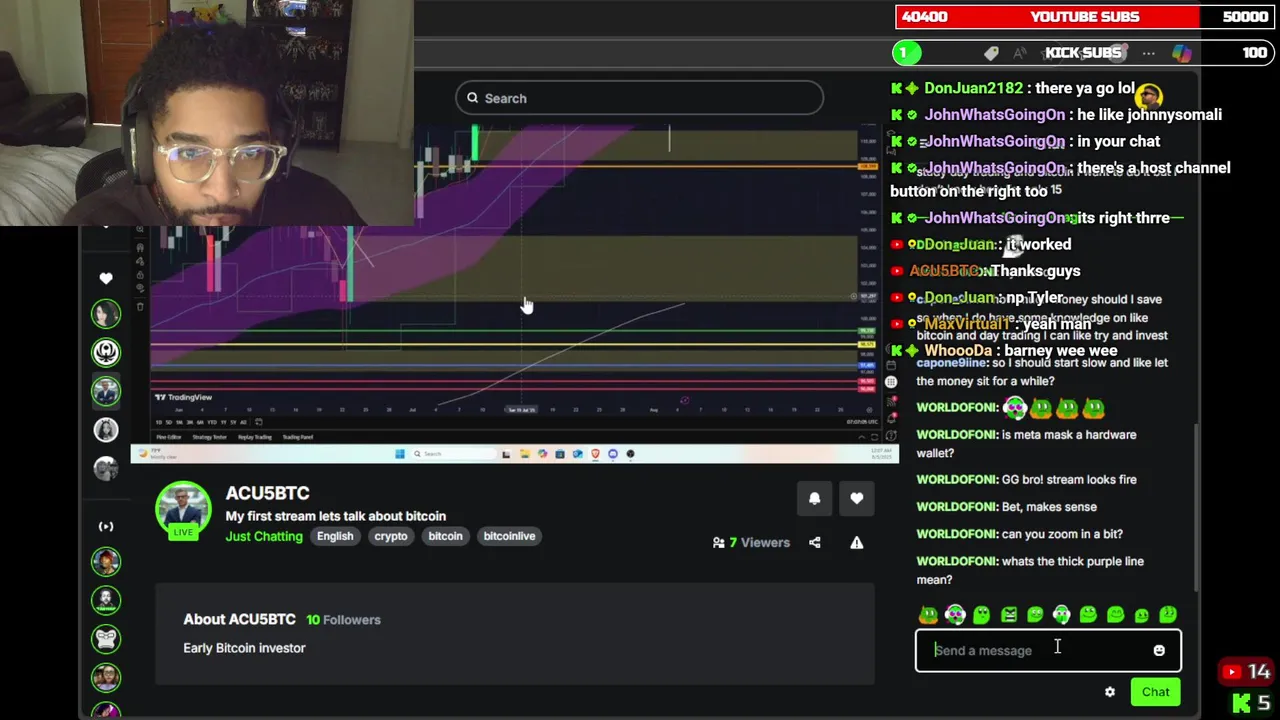Open the Replay Trading tab in TradingView
Screen dimensions: 1280x720
pyautogui.click(x=254, y=437)
